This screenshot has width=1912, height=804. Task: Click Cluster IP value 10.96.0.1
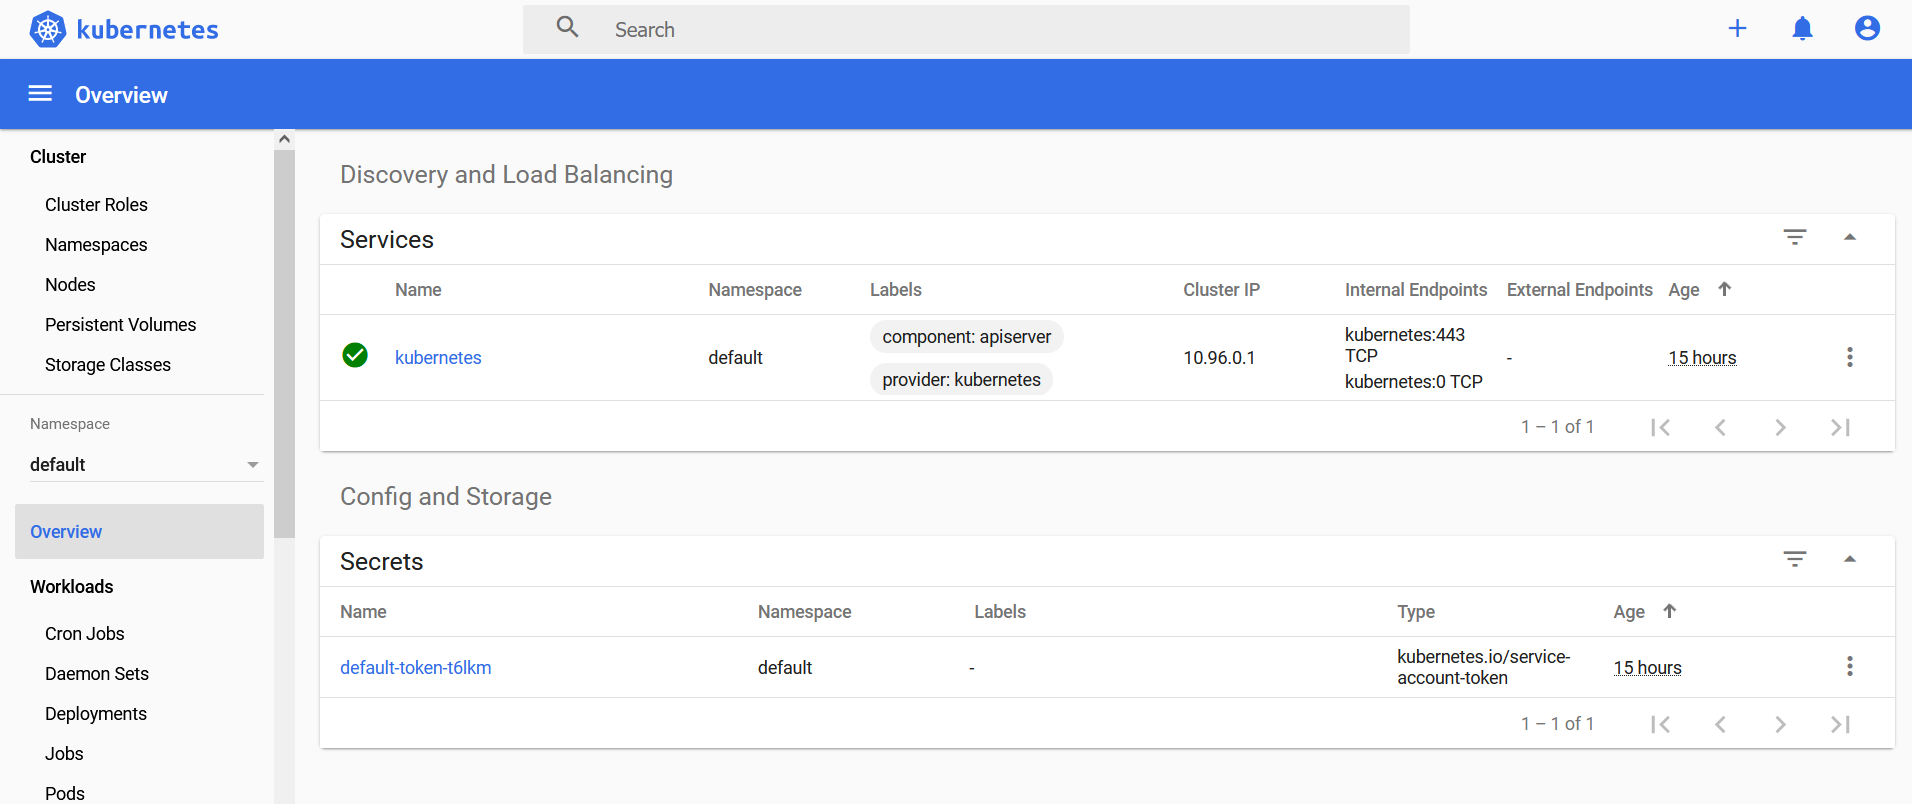(1219, 358)
